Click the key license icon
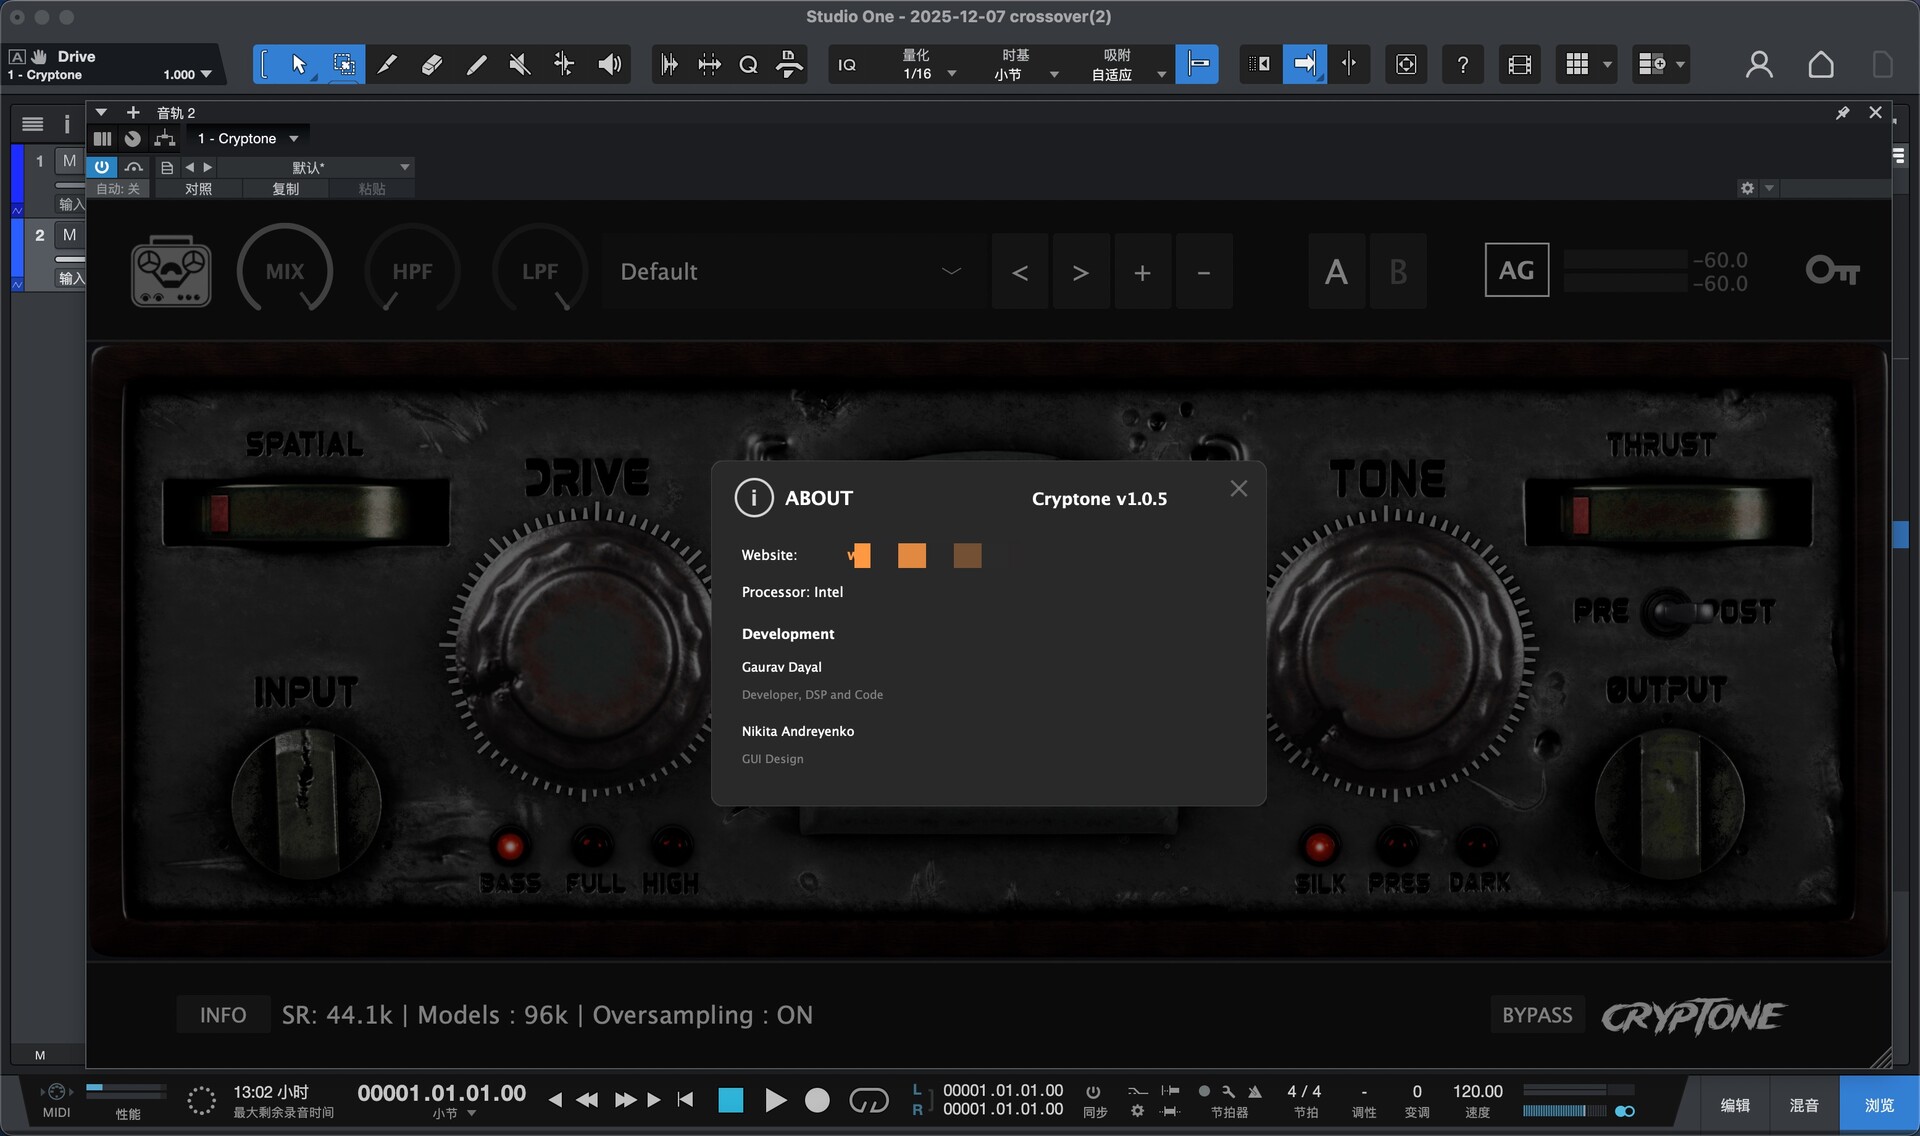The width and height of the screenshot is (1920, 1136). (x=1832, y=271)
